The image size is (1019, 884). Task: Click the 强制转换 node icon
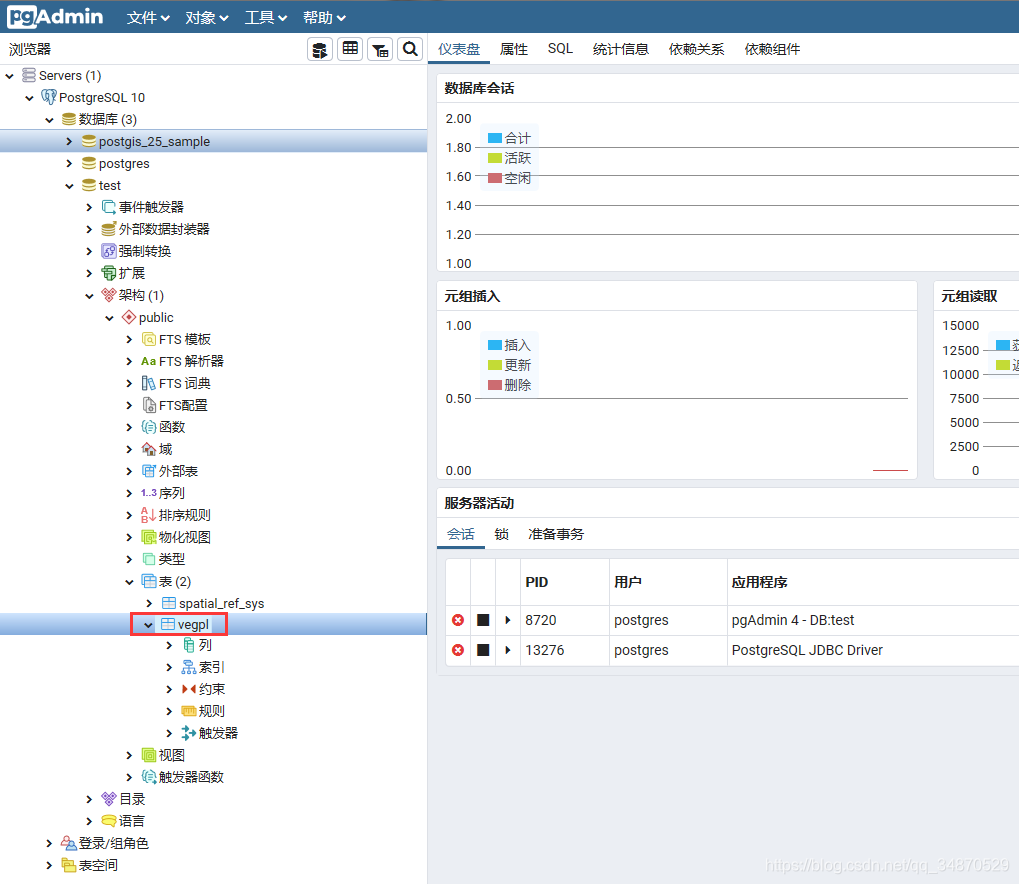109,252
